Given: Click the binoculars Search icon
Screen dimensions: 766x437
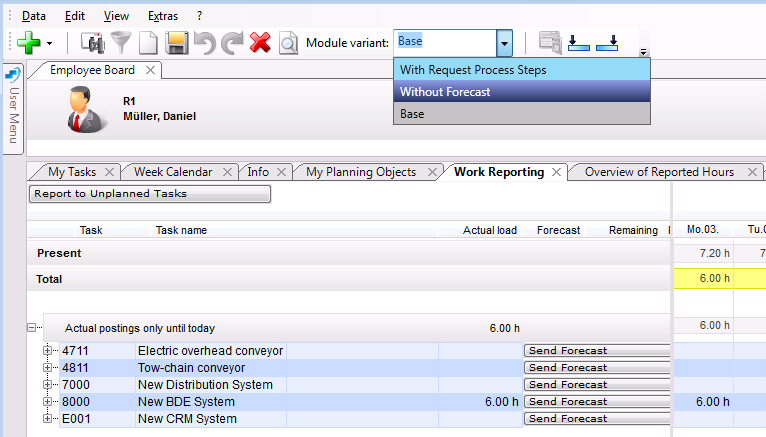Looking at the screenshot, I should (x=93, y=43).
